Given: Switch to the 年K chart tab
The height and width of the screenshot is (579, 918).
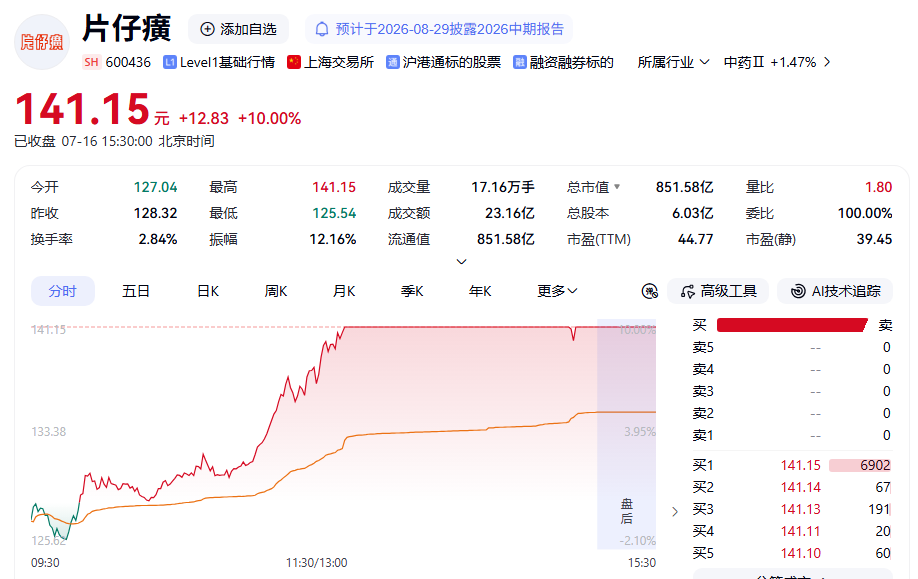Looking at the screenshot, I should (480, 291).
